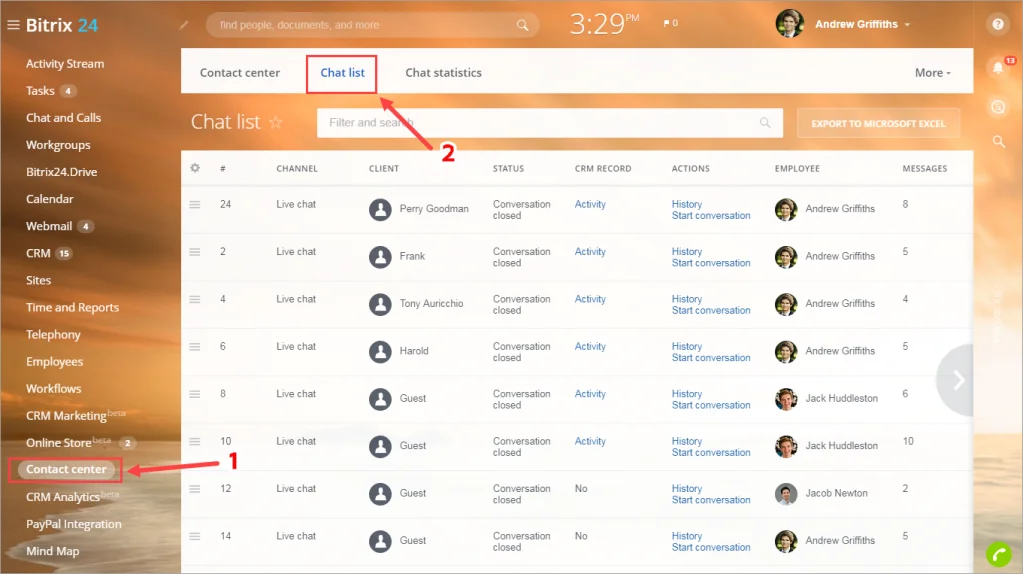The width and height of the screenshot is (1023, 574).
Task: Open the hamburger menu next to Bitrix 24 logo
Action: [13, 25]
